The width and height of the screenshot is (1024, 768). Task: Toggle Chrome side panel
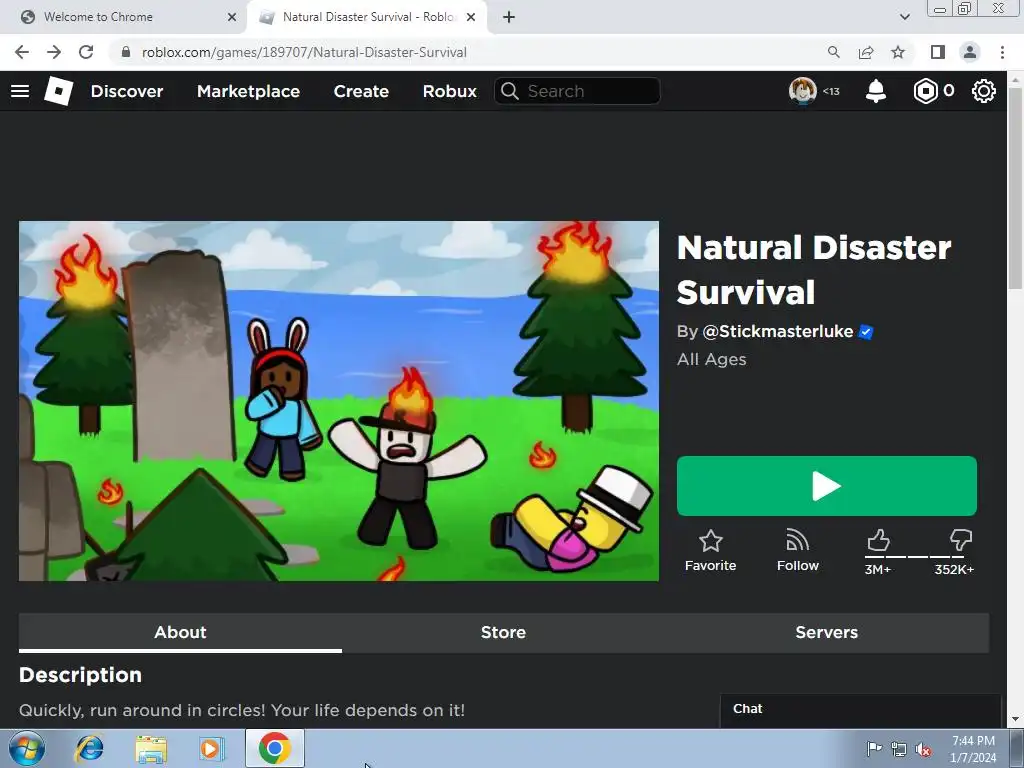click(x=938, y=52)
